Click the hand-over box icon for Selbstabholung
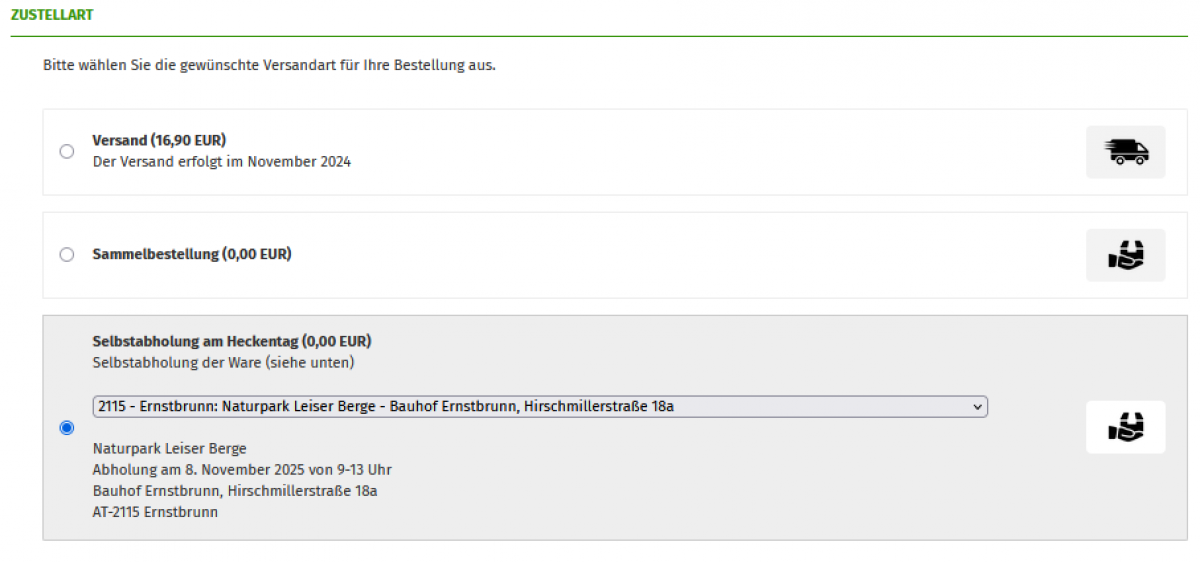Image resolution: width=1200 pixels, height=562 pixels. [1125, 427]
